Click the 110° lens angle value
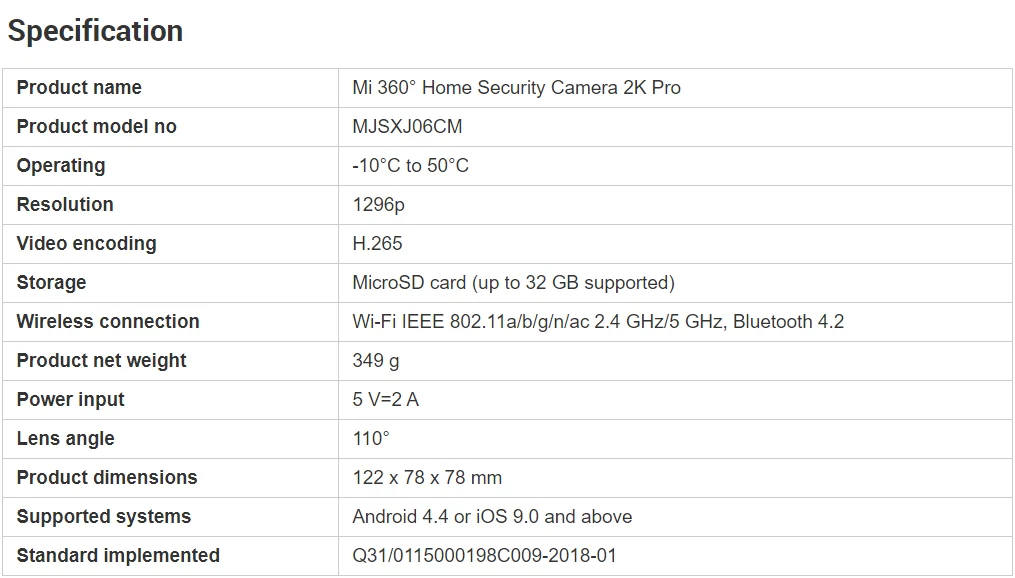 click(371, 439)
